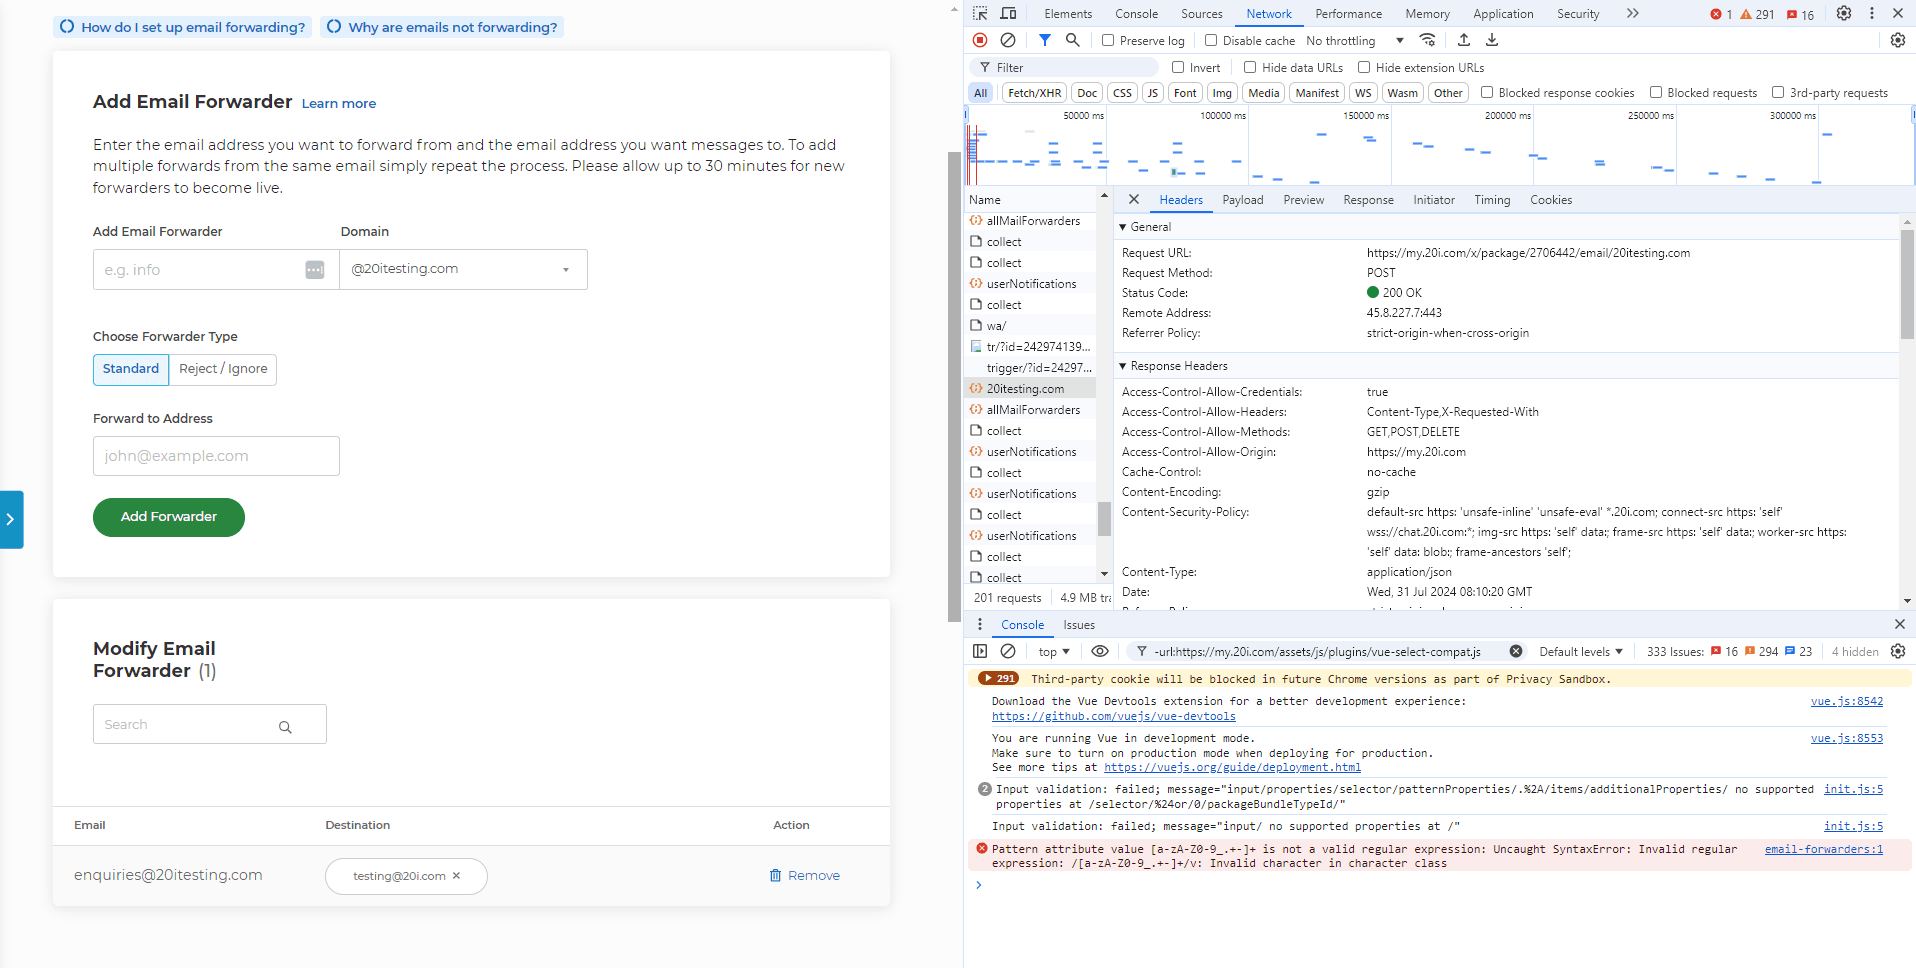This screenshot has width=1916, height=968.
Task: Expand 'How do I set up email forwarding?'
Action: tap(183, 27)
